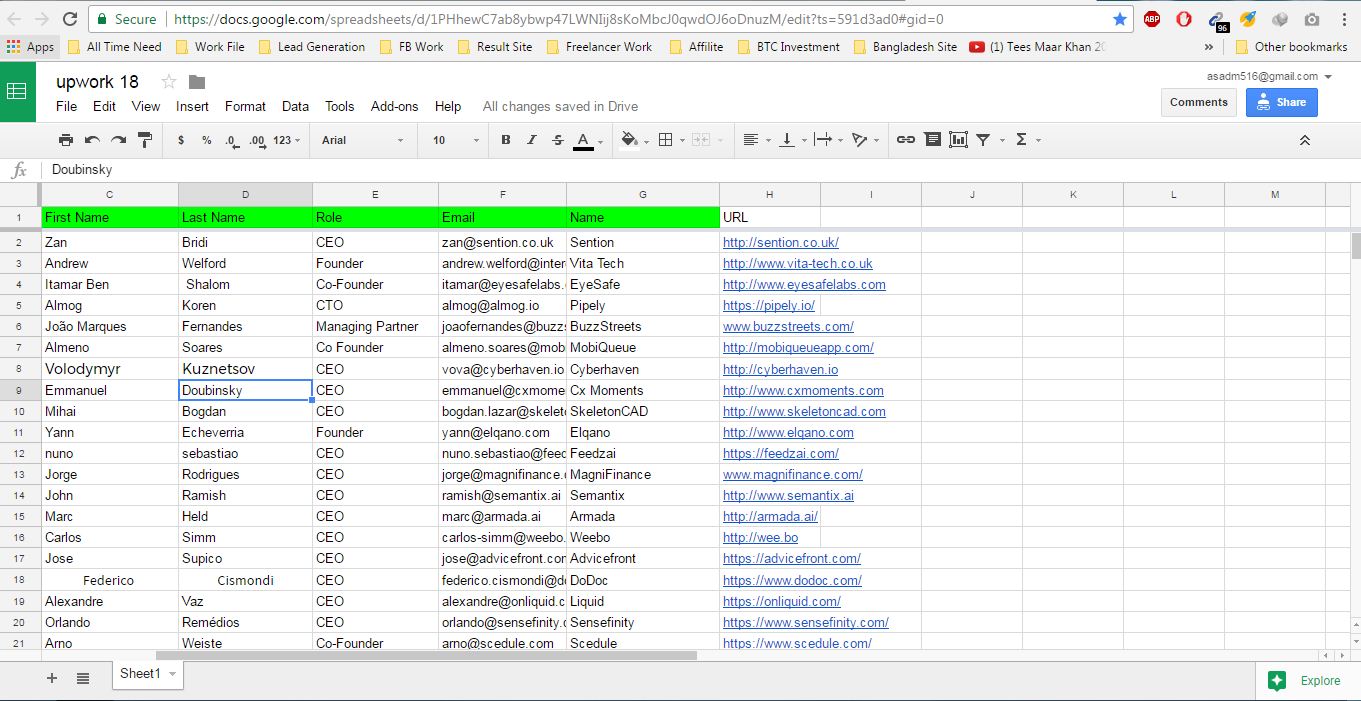Open the fill color picker
The height and width of the screenshot is (701, 1361).
pyautogui.click(x=635, y=140)
